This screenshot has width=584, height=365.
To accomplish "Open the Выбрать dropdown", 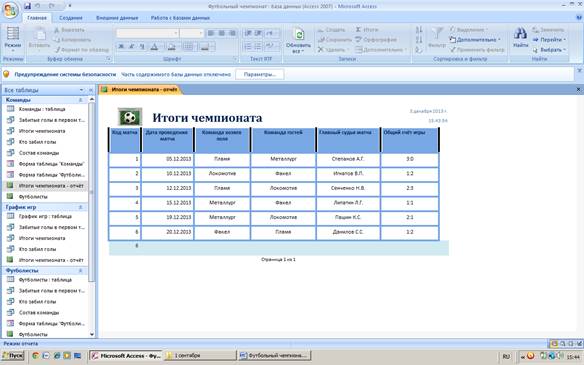I will tap(549, 50).
